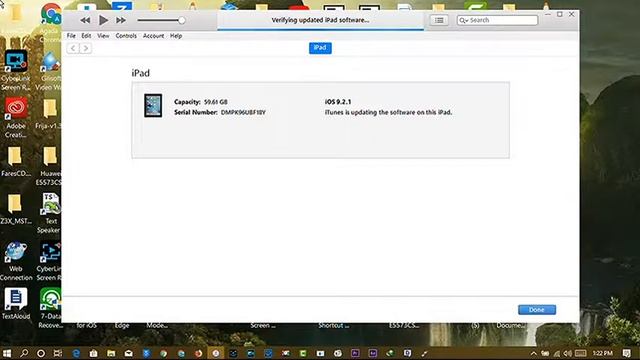
Task: Open the list view icon button
Action: [439, 20]
